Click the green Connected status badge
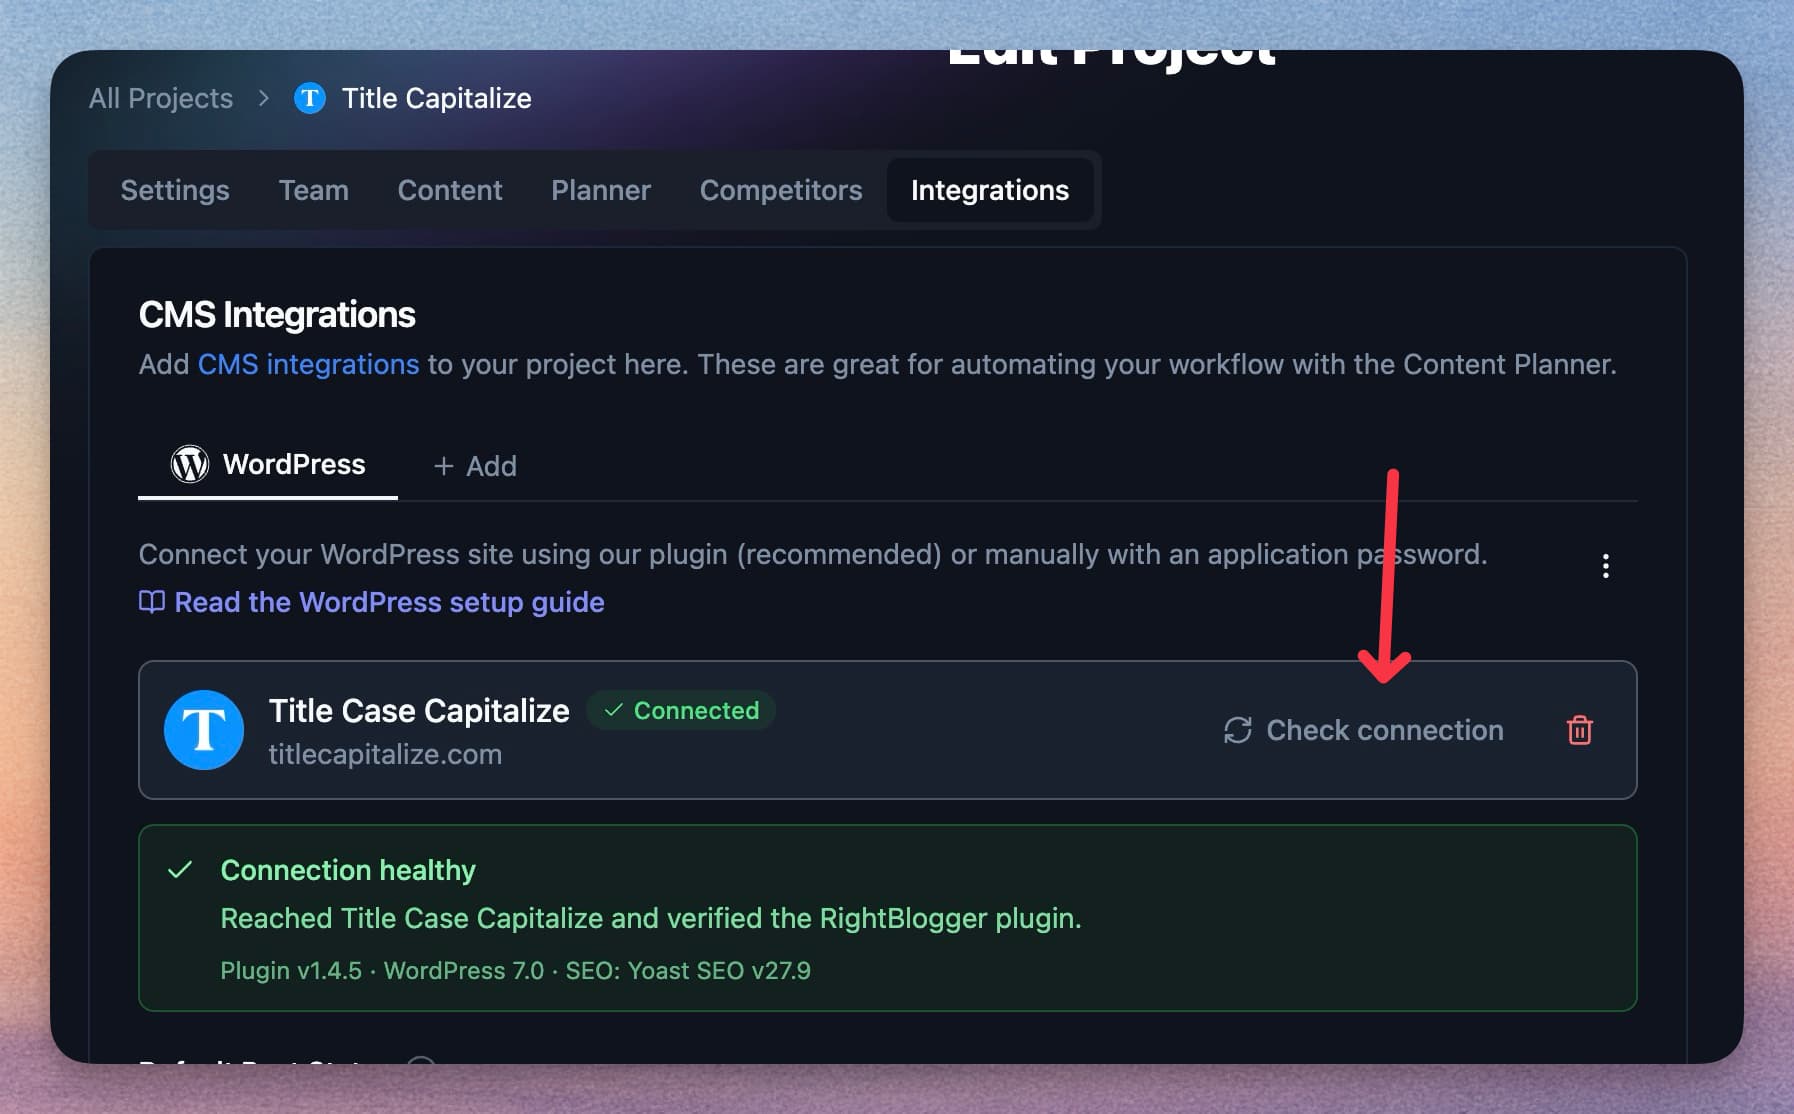 (x=682, y=710)
